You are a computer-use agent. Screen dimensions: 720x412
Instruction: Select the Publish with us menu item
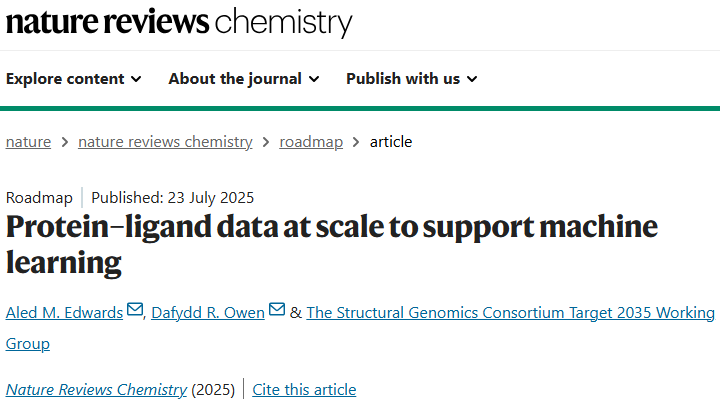(412, 79)
